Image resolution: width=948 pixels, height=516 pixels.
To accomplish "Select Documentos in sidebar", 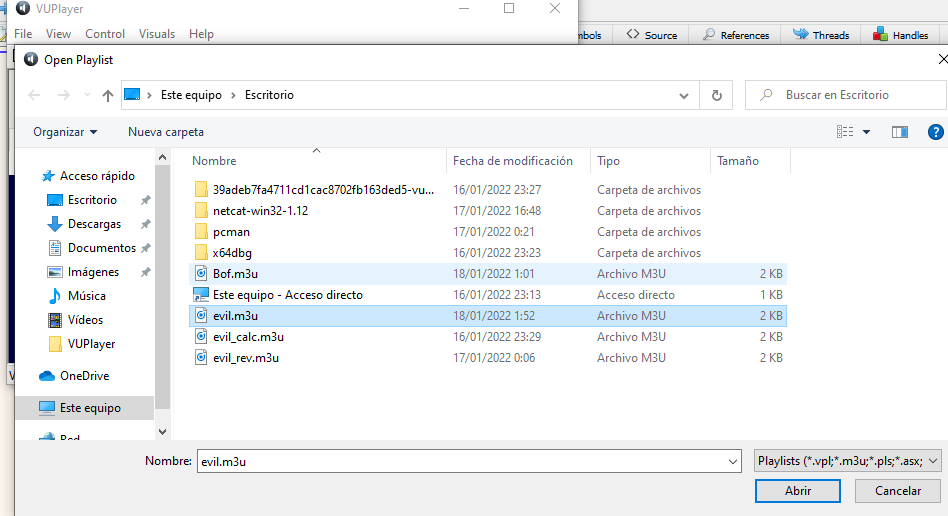I will pos(102,248).
